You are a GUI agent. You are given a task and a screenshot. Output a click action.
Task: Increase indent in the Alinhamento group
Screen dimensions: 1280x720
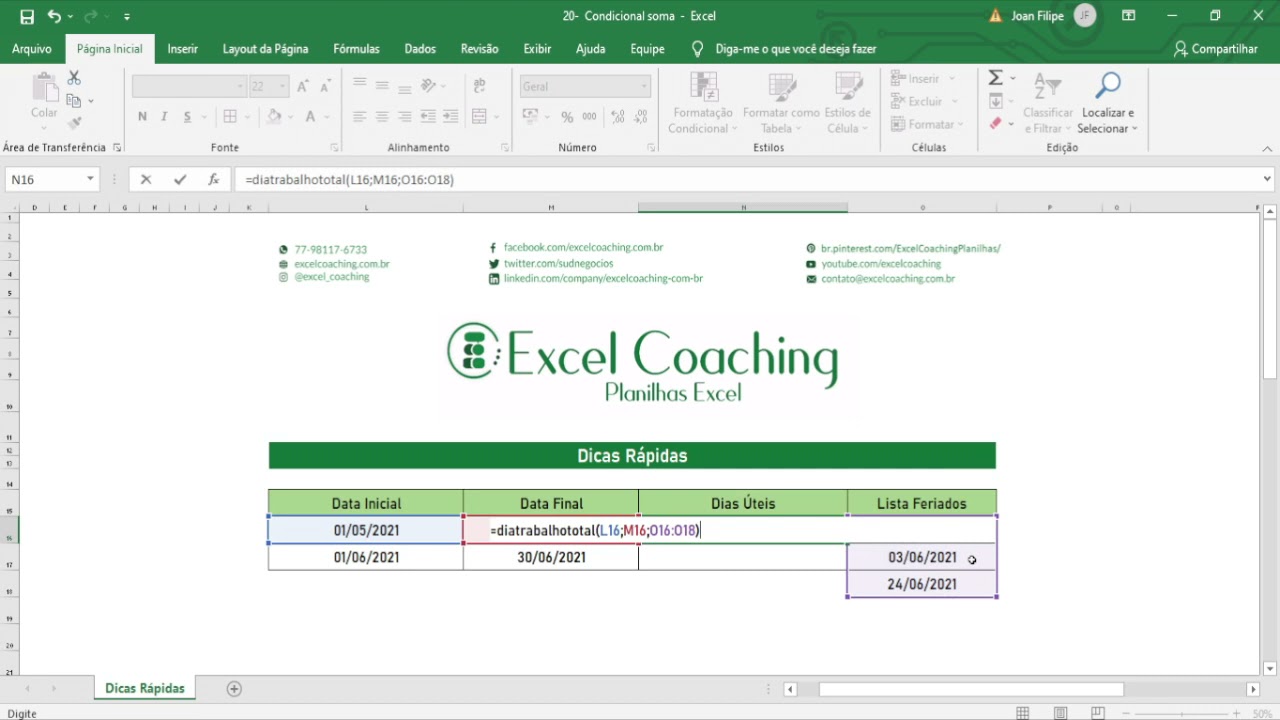click(x=450, y=117)
